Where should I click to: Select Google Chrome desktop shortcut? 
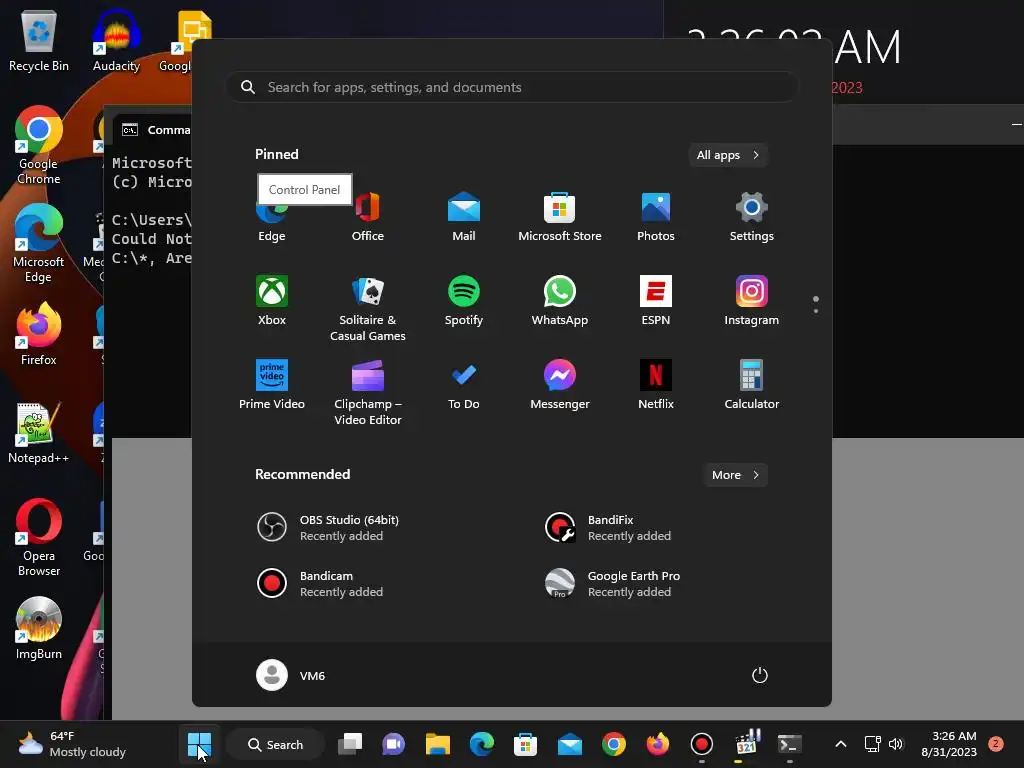[39, 145]
